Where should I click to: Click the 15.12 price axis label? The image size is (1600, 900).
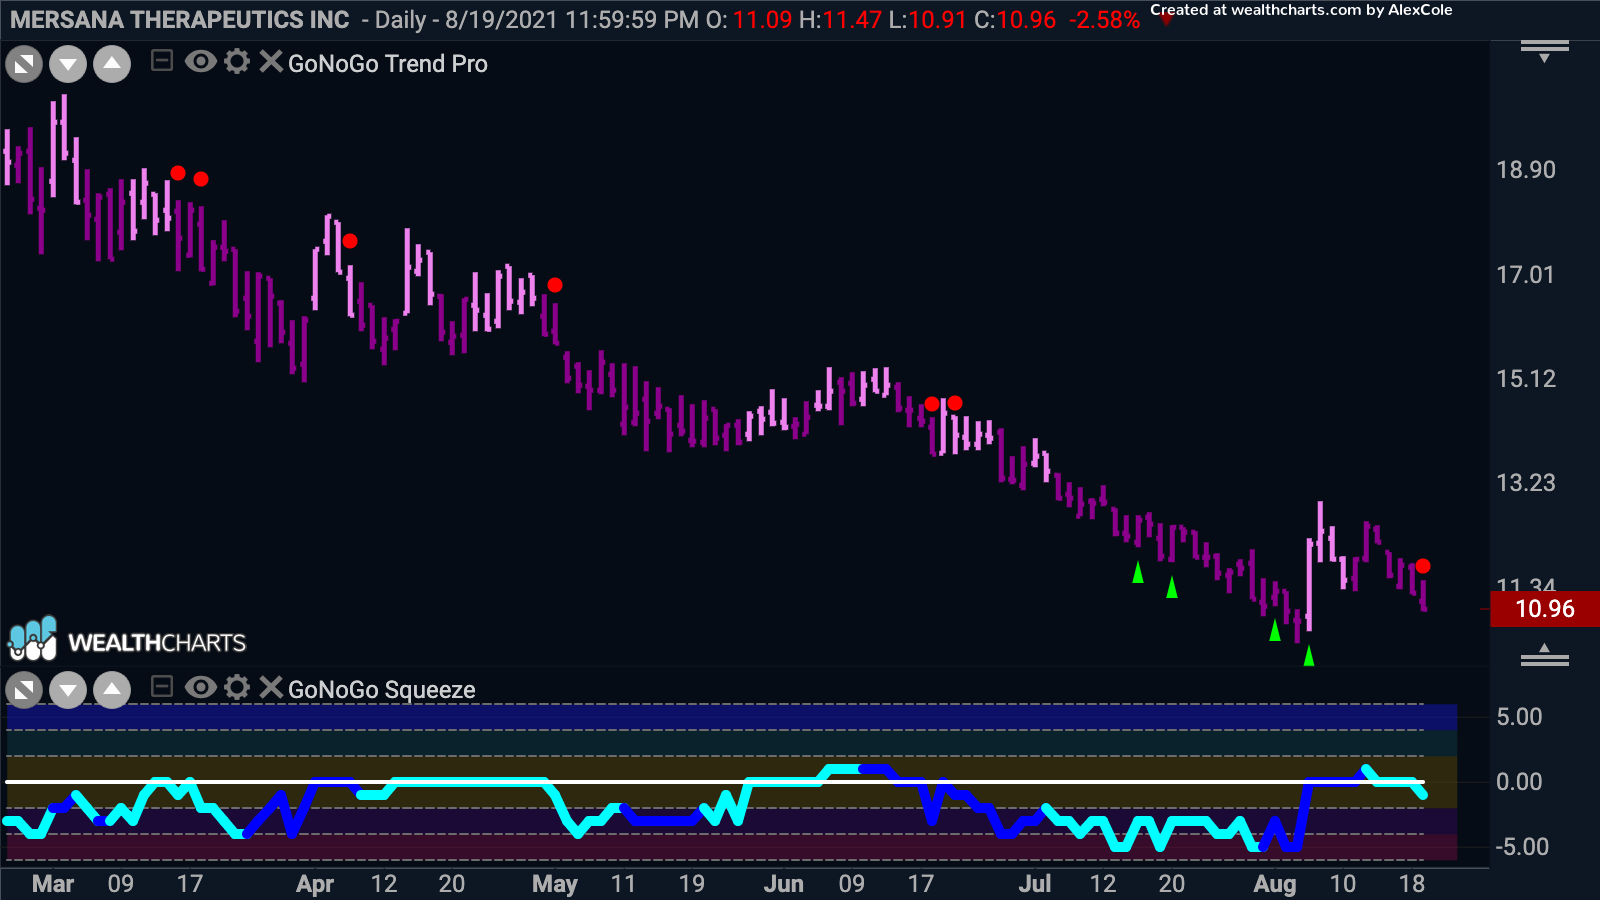point(1526,379)
